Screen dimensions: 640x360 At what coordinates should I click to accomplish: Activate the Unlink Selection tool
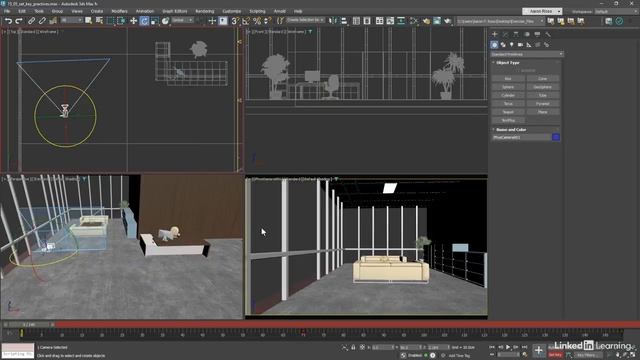(42, 21)
